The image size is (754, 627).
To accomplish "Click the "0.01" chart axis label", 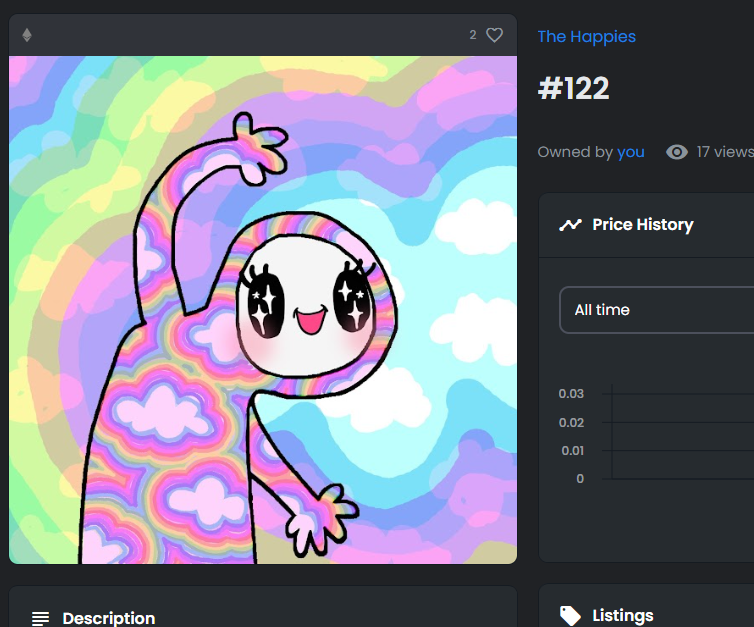I will 573,451.
